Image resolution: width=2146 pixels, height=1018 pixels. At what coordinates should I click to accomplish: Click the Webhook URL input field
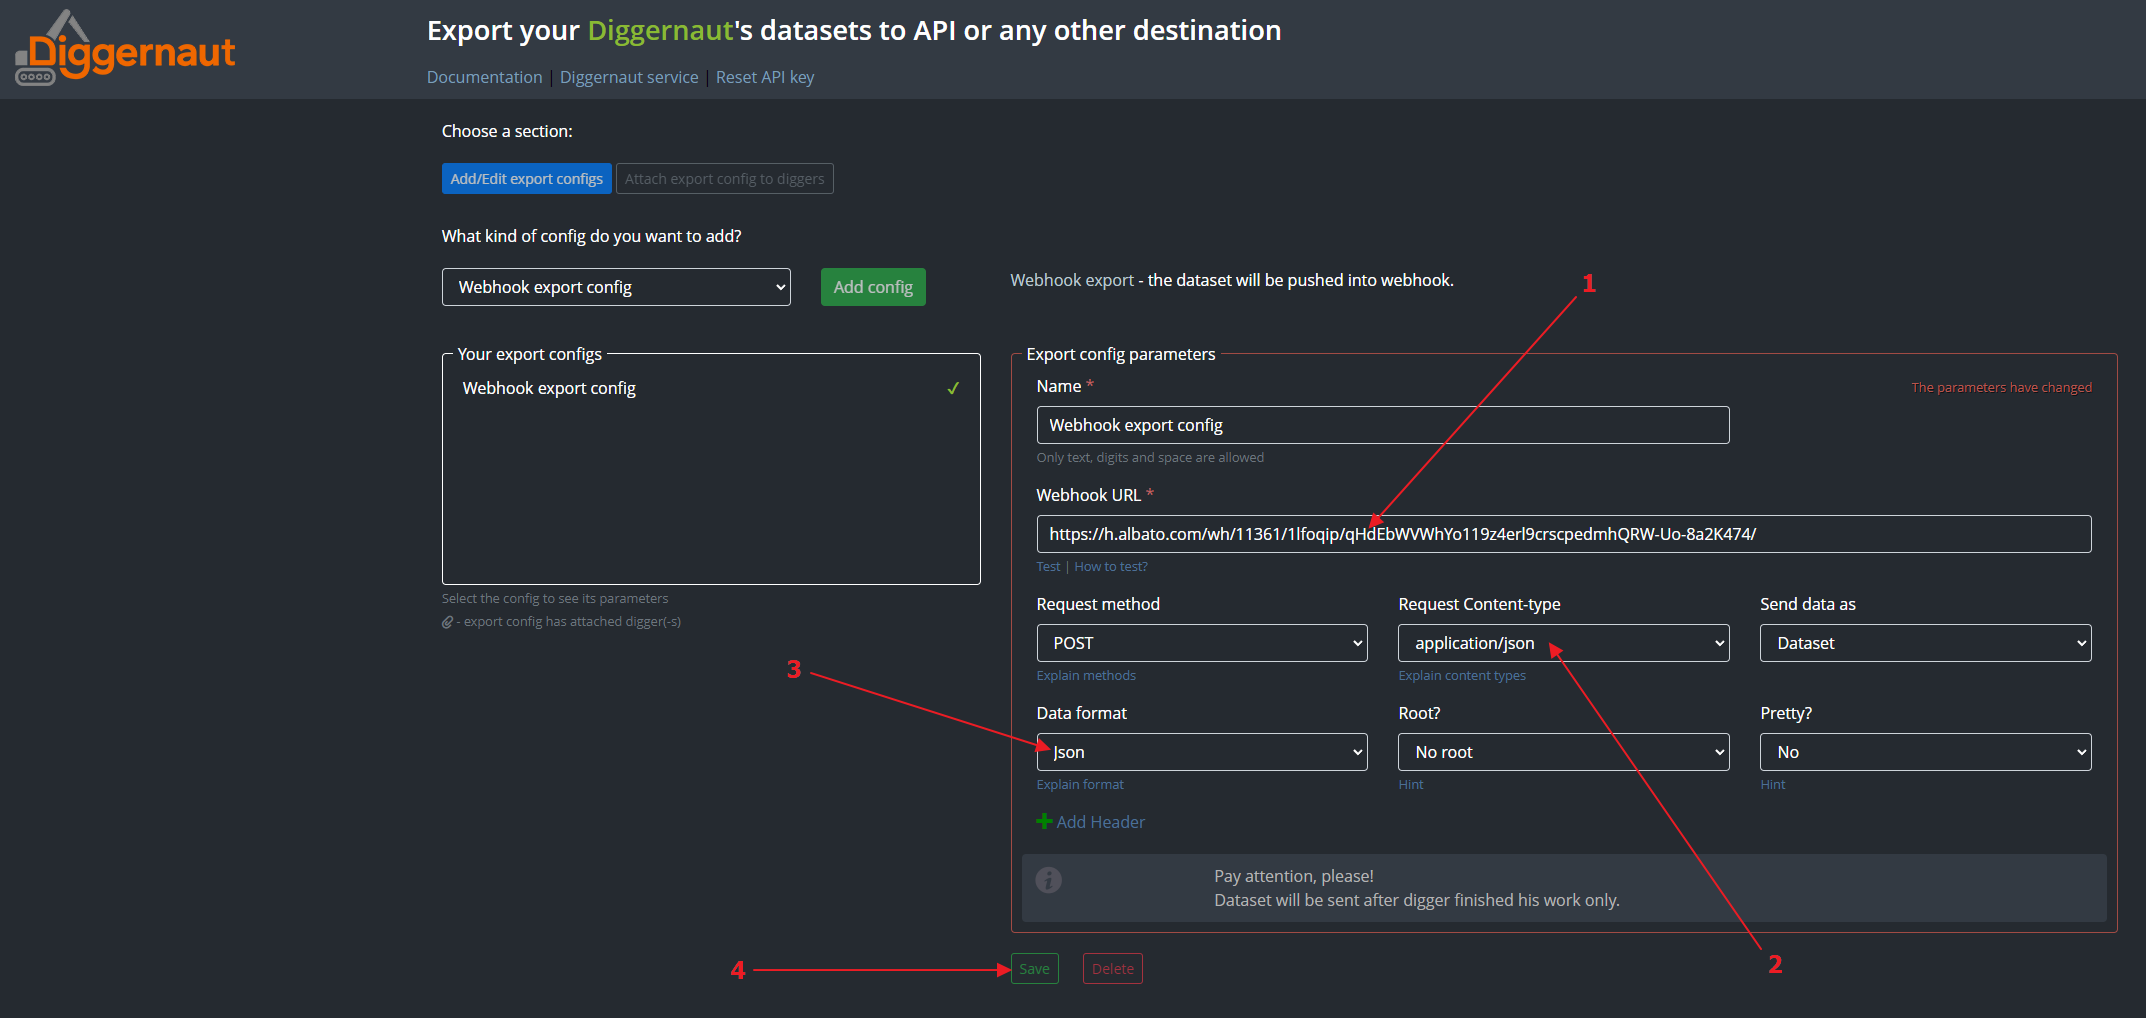point(1564,534)
